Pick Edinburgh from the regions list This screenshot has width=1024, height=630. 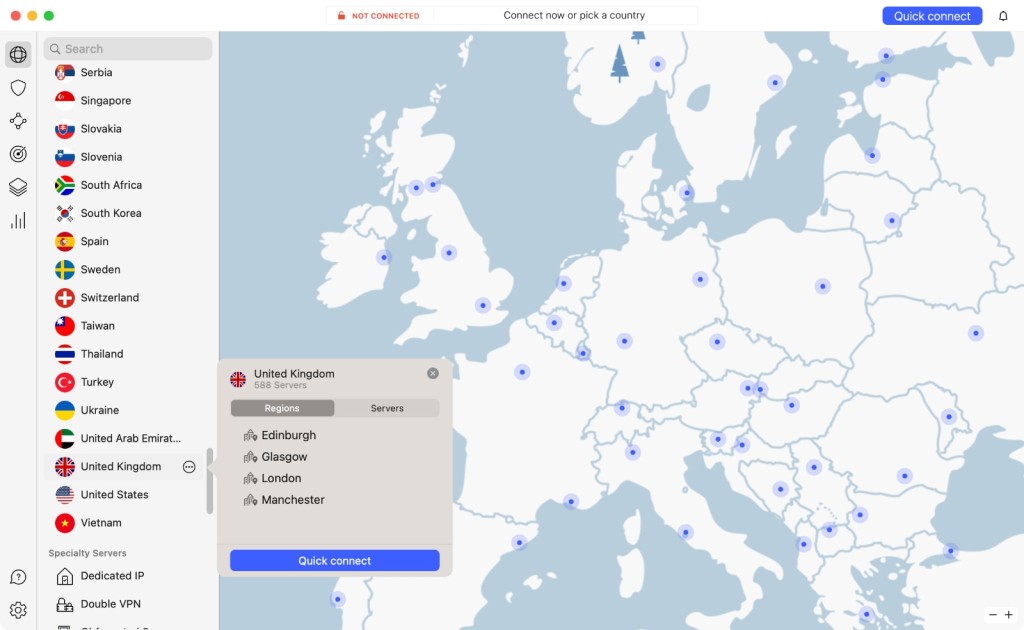pos(288,435)
